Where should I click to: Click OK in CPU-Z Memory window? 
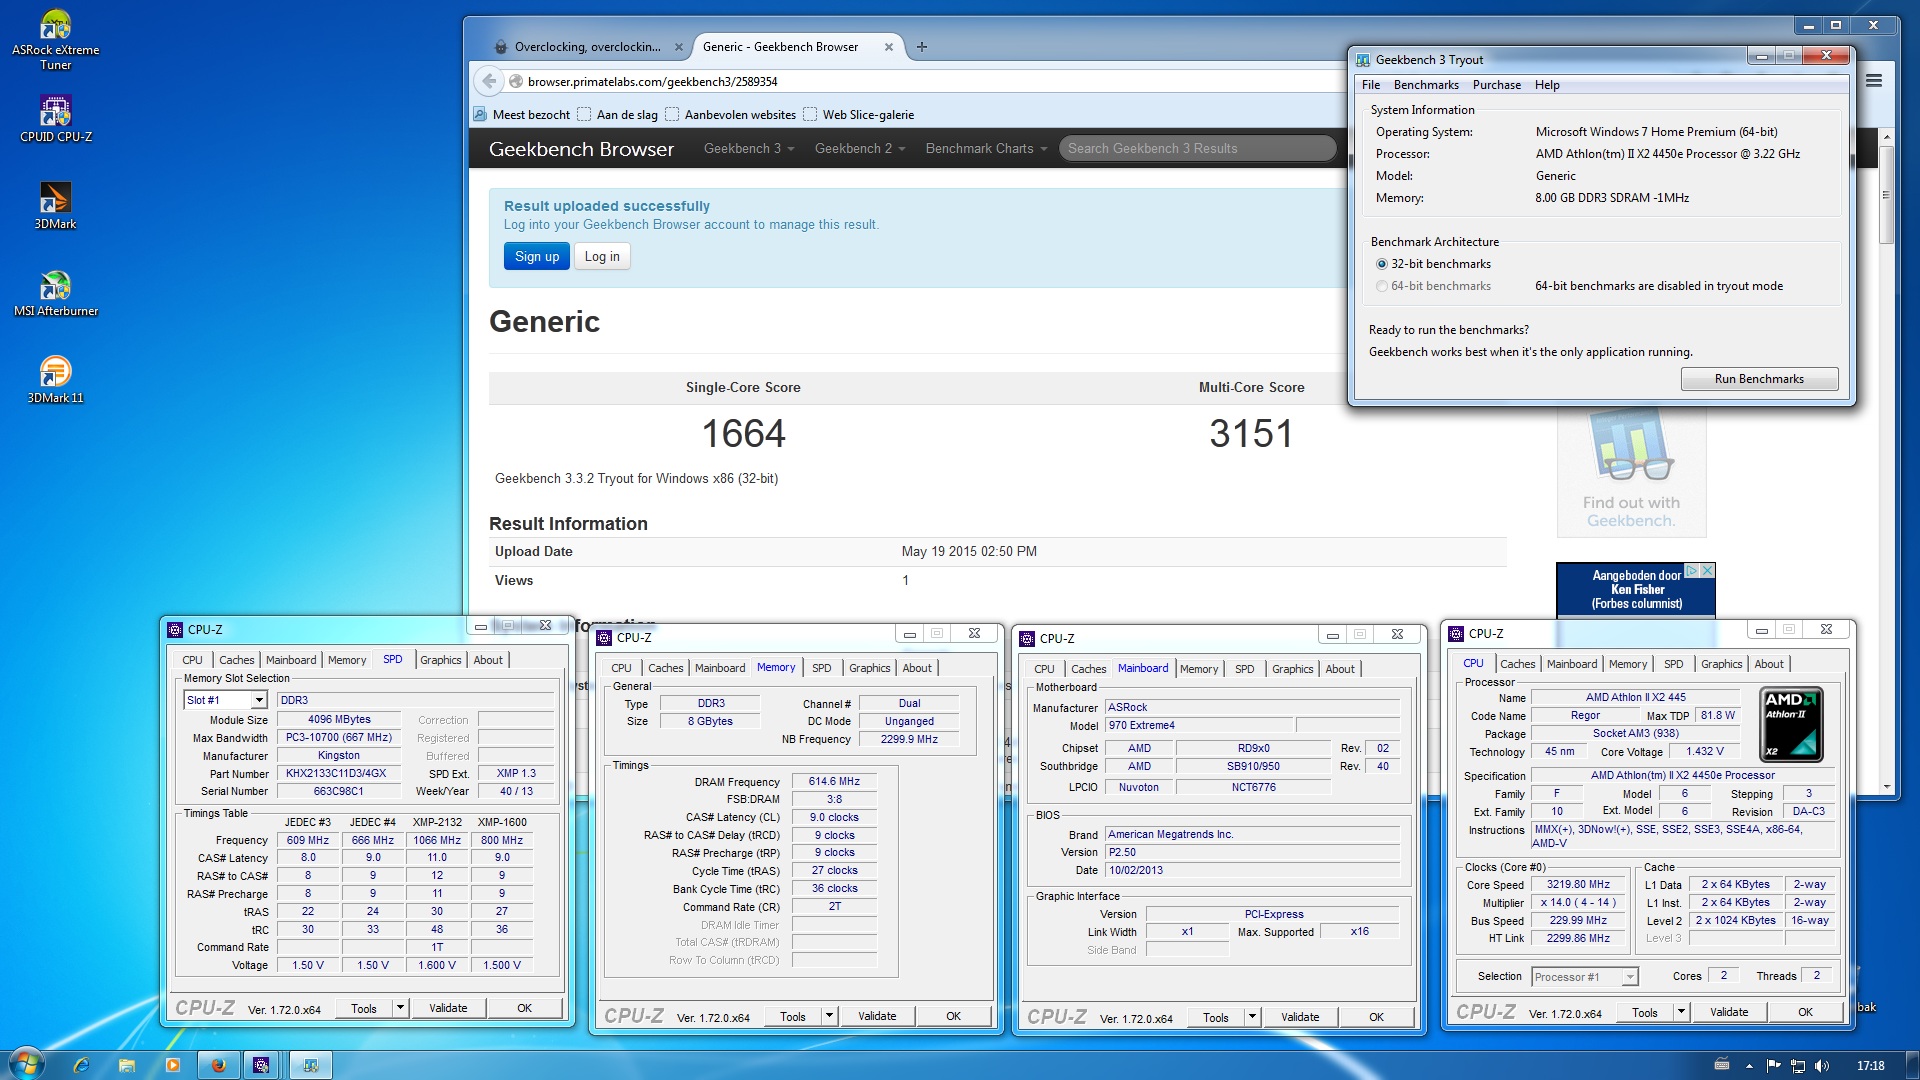[x=953, y=1016]
